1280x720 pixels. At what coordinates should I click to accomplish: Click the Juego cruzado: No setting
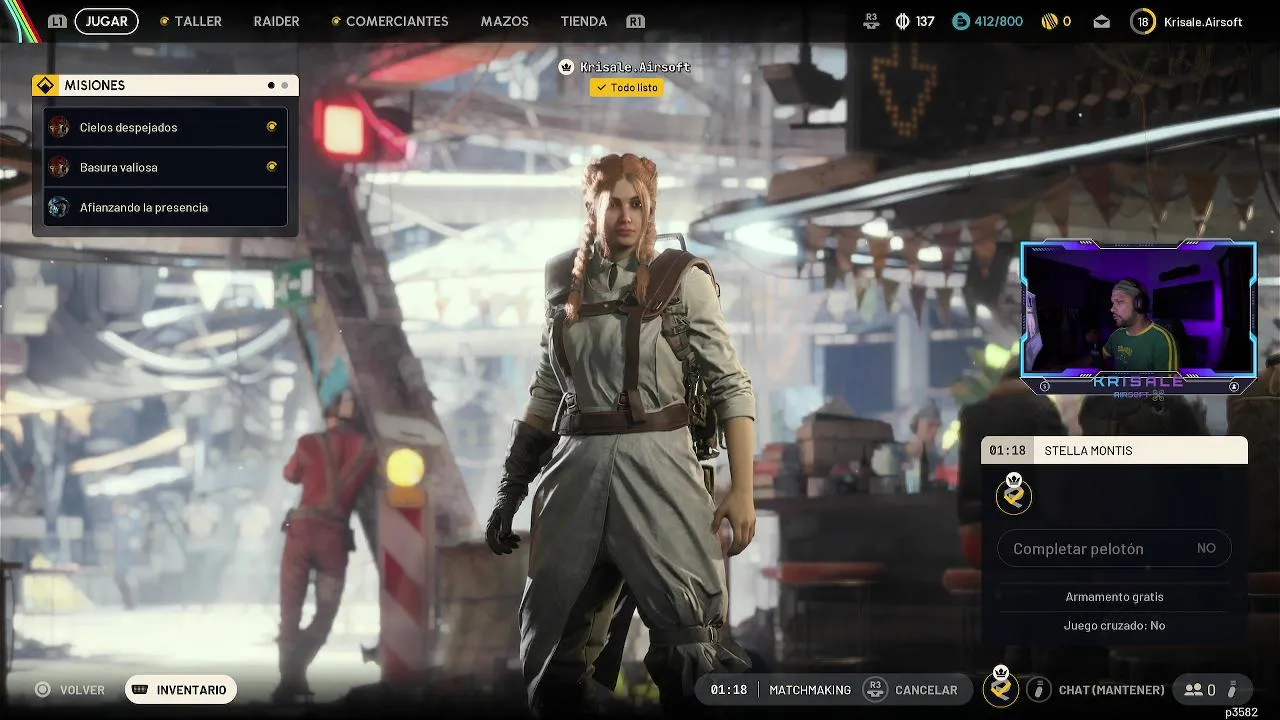coord(1114,625)
